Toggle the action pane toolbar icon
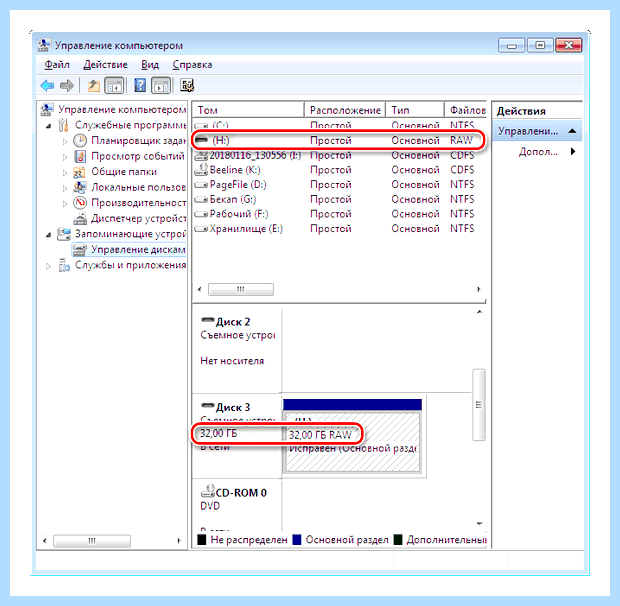620x606 pixels. pyautogui.click(x=161, y=85)
